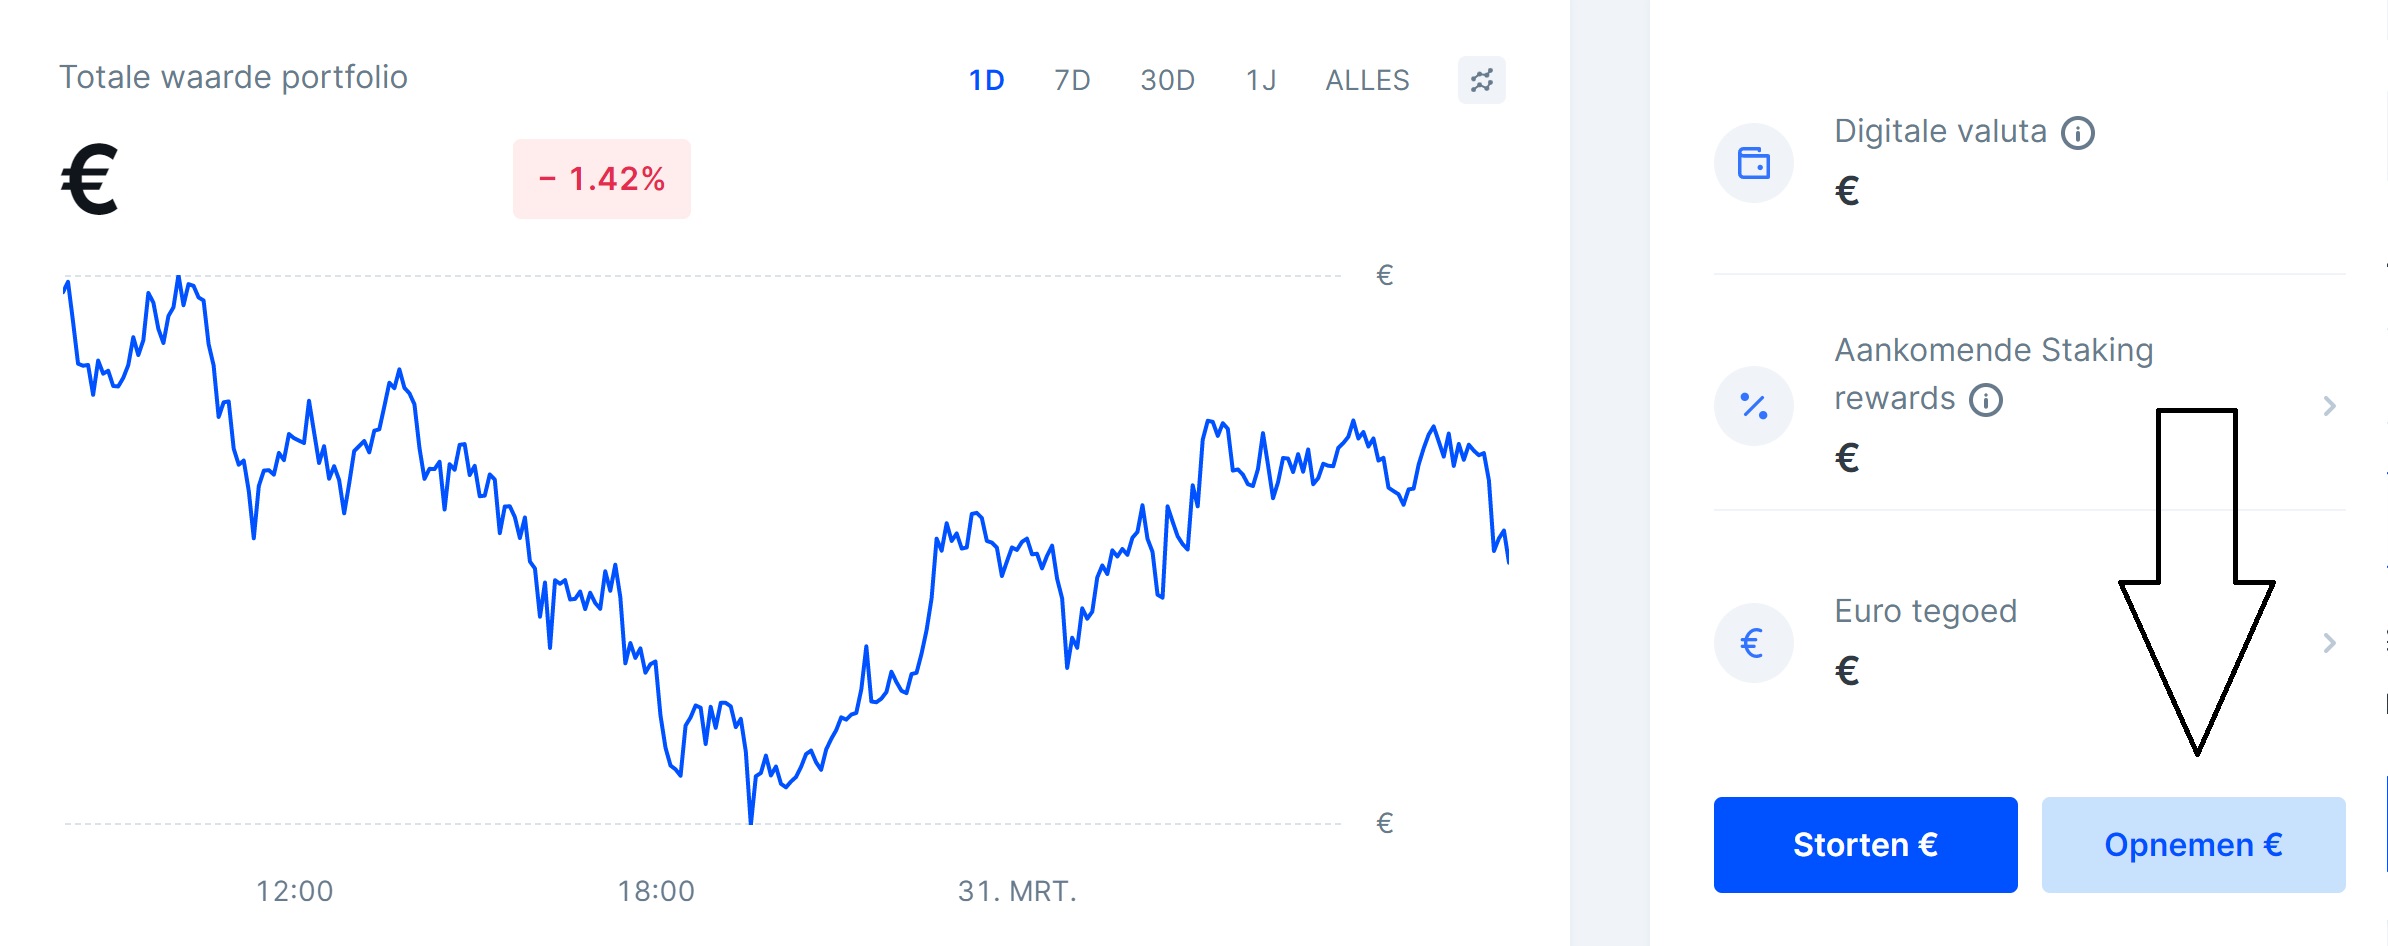Click the round euro icon near Euro tegoed
The width and height of the screenshot is (2388, 946).
(1755, 642)
